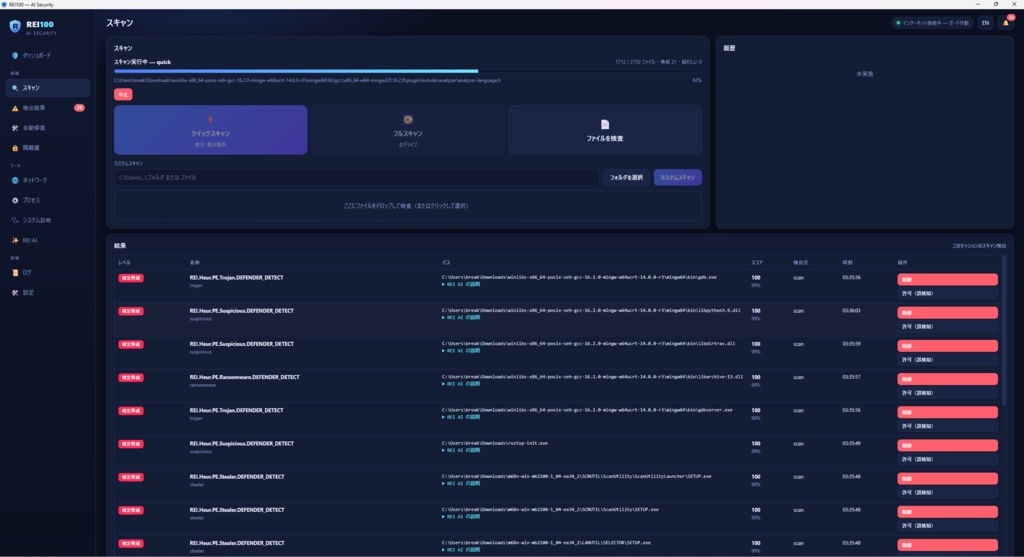Click the time cell 03:35:59

852,344
